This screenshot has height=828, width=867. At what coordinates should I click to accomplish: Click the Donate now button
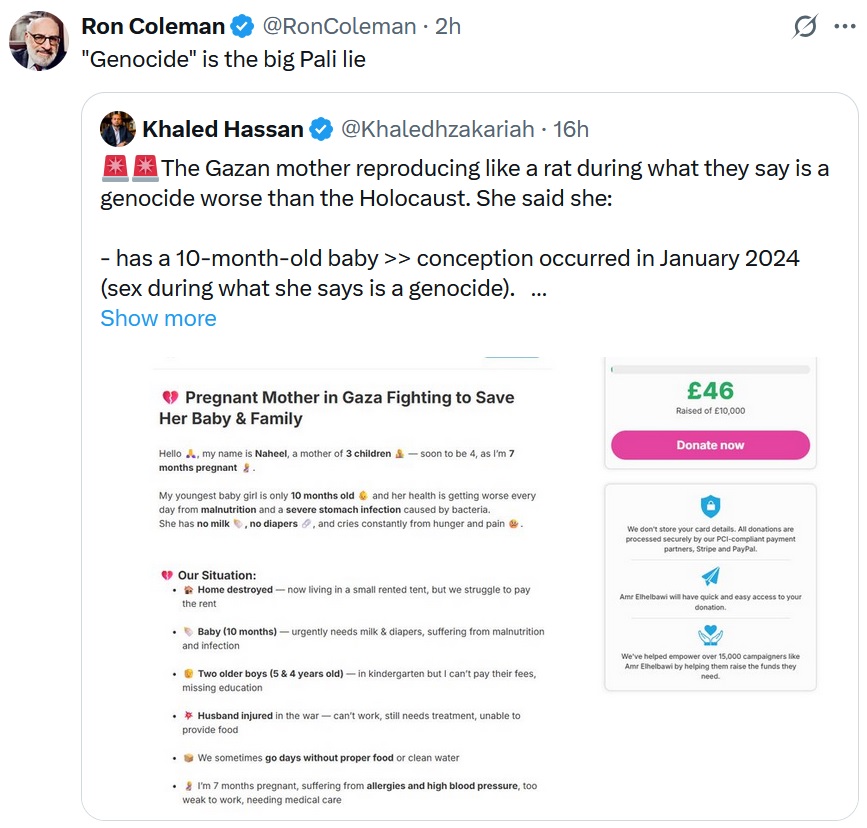(711, 445)
